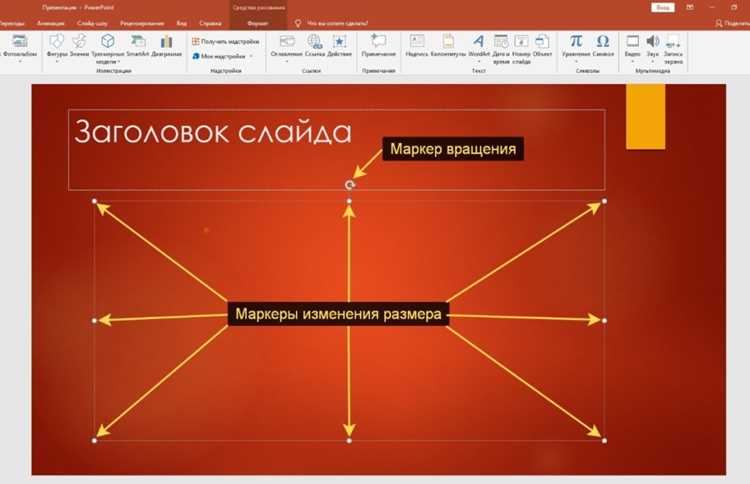The width and height of the screenshot is (750, 484).
Task: Insert a Символ omega symbol
Action: click(603, 46)
